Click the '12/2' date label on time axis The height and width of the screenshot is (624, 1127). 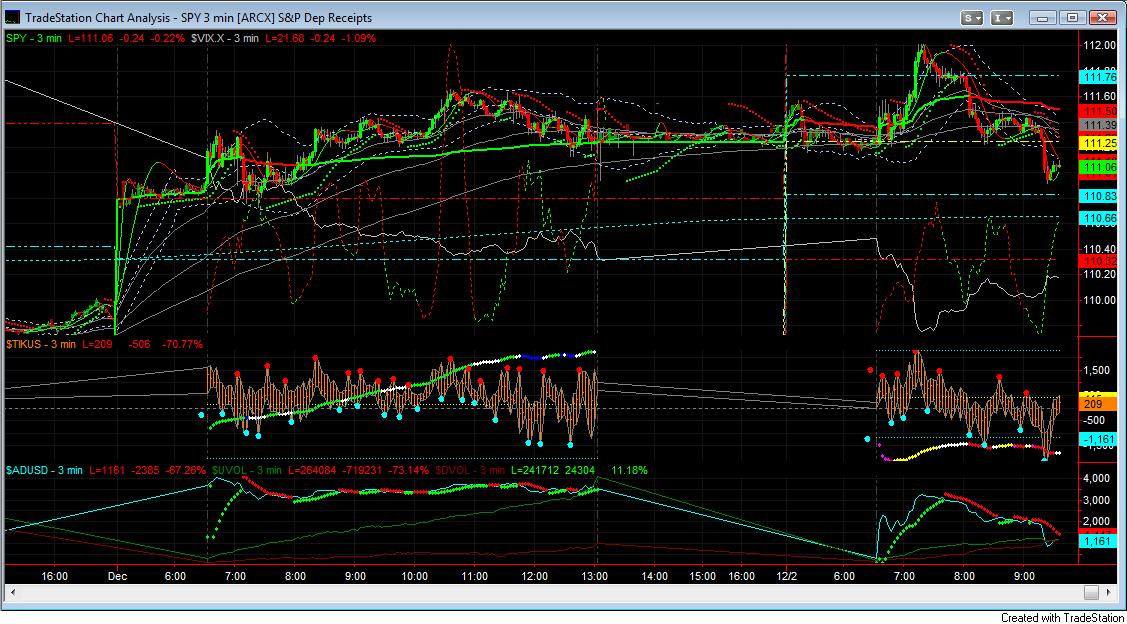(786, 576)
